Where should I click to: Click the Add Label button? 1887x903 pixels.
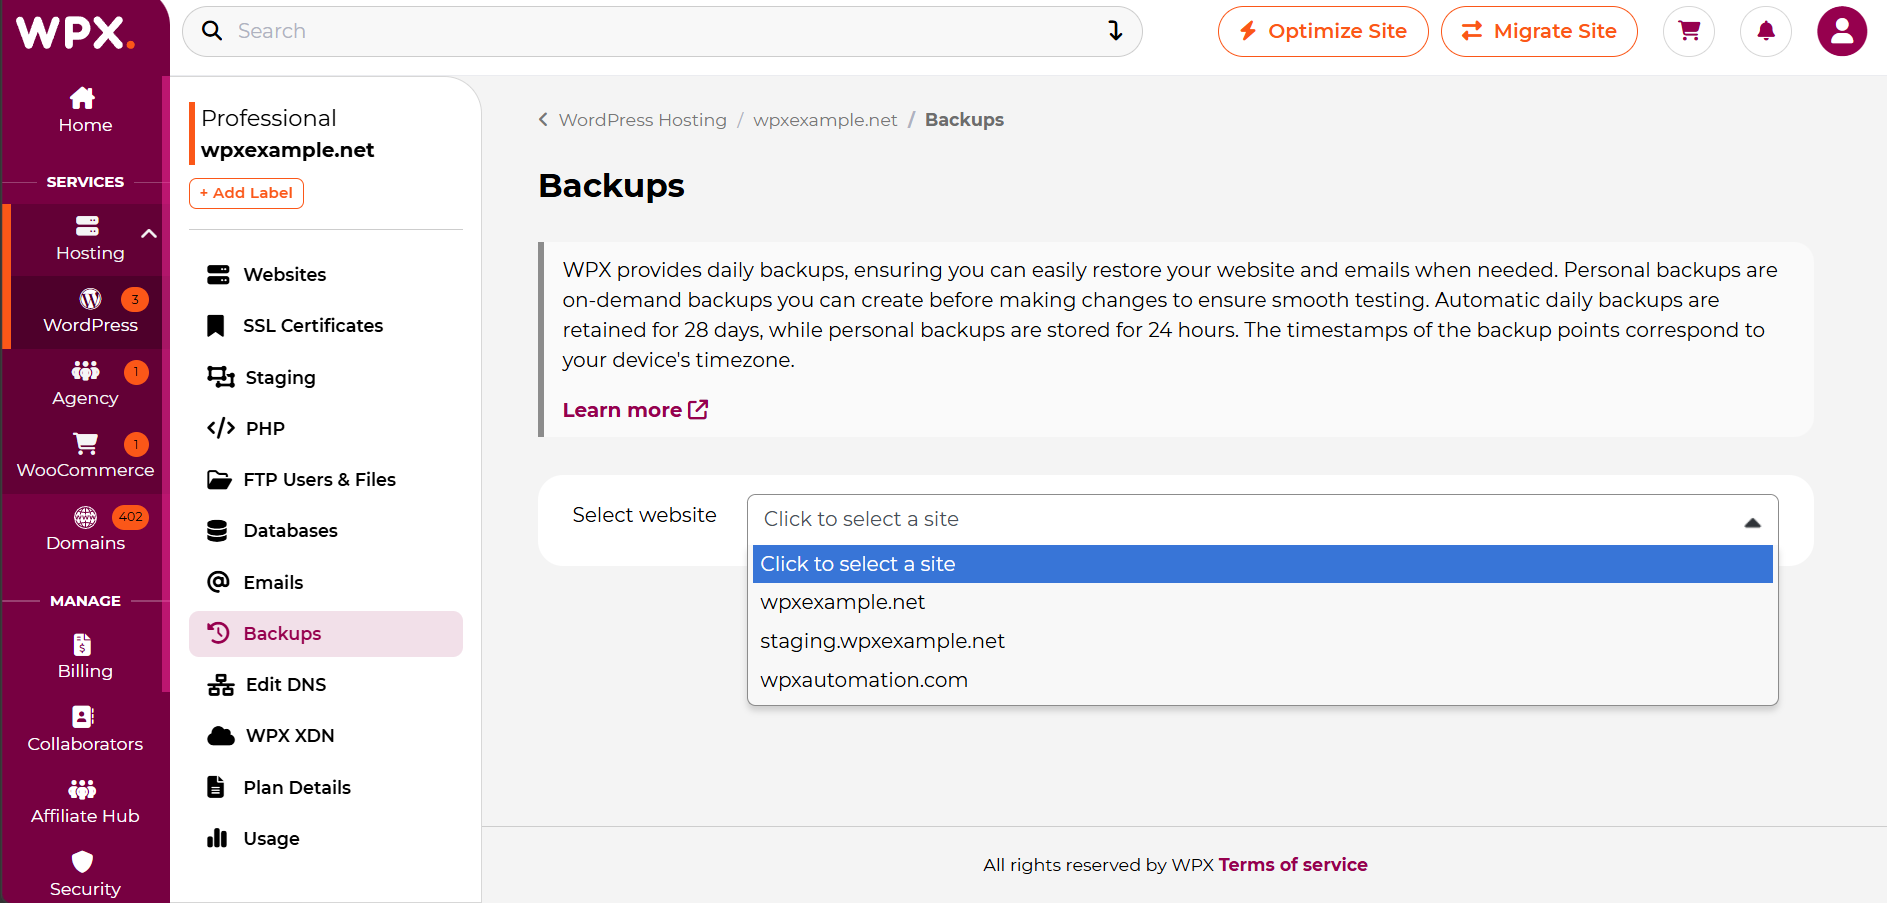tap(246, 193)
